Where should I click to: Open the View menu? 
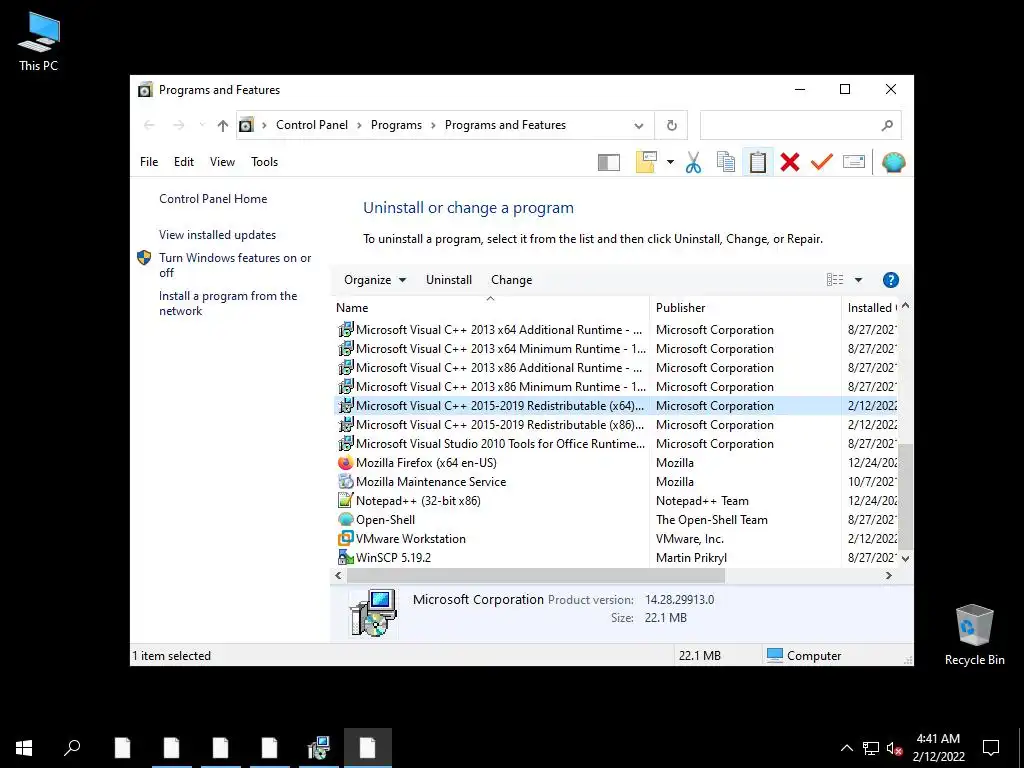(x=222, y=162)
